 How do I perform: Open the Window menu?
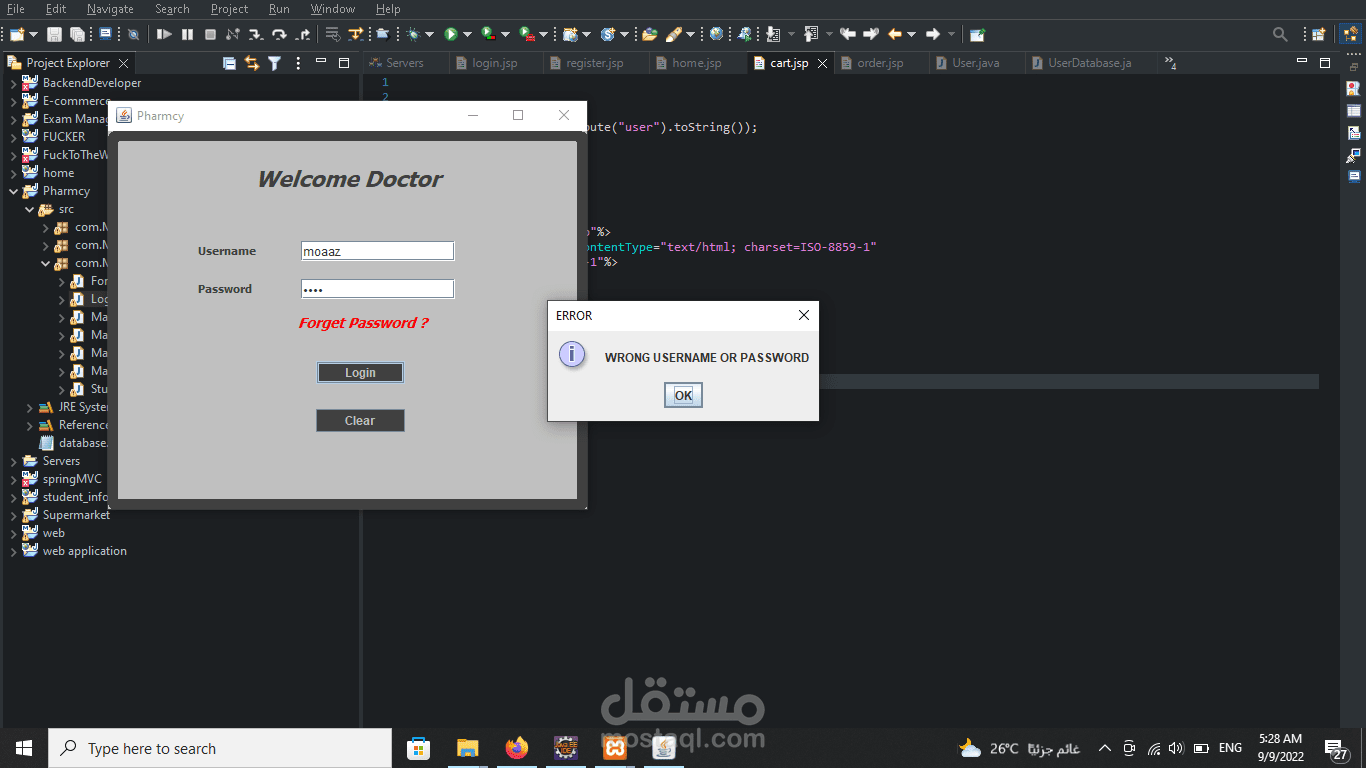332,9
